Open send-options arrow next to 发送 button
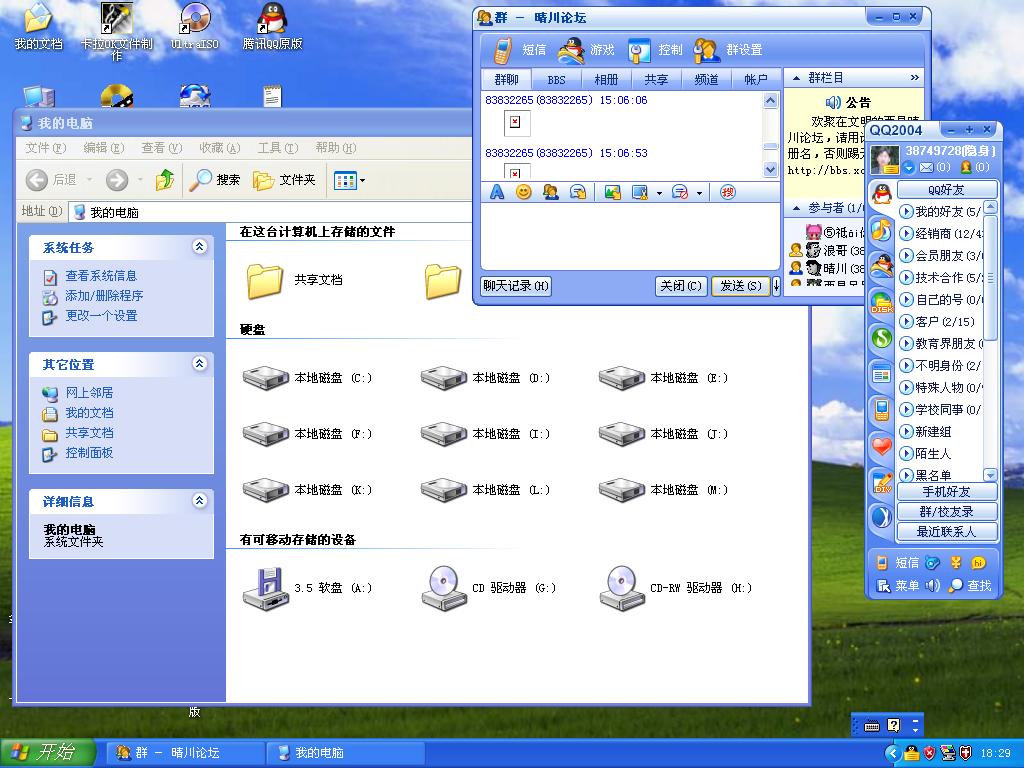Viewport: 1024px width, 768px height. 776,286
